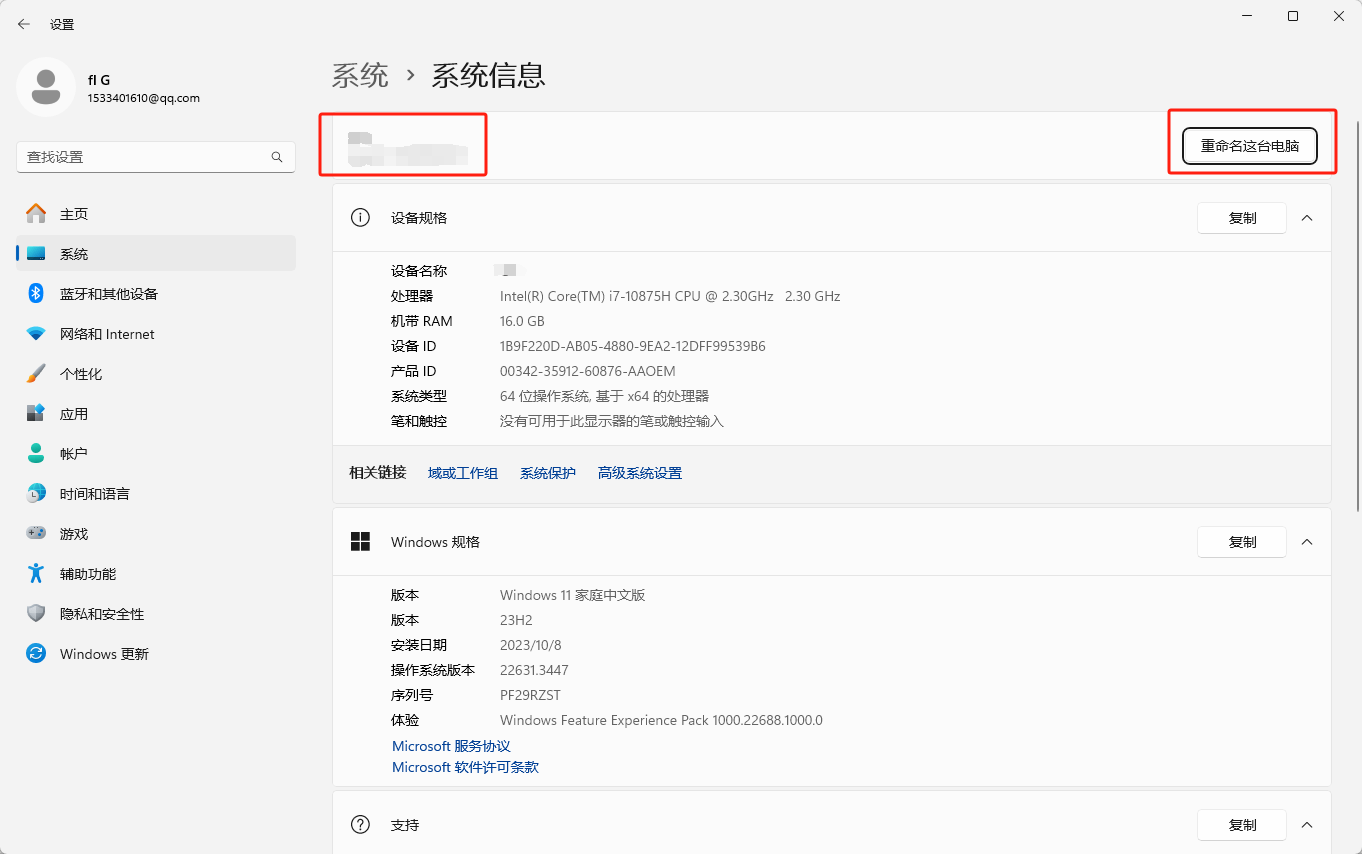Screen dimensions: 1362x854
Task: Click the 应用 apps icon
Action: click(36, 414)
